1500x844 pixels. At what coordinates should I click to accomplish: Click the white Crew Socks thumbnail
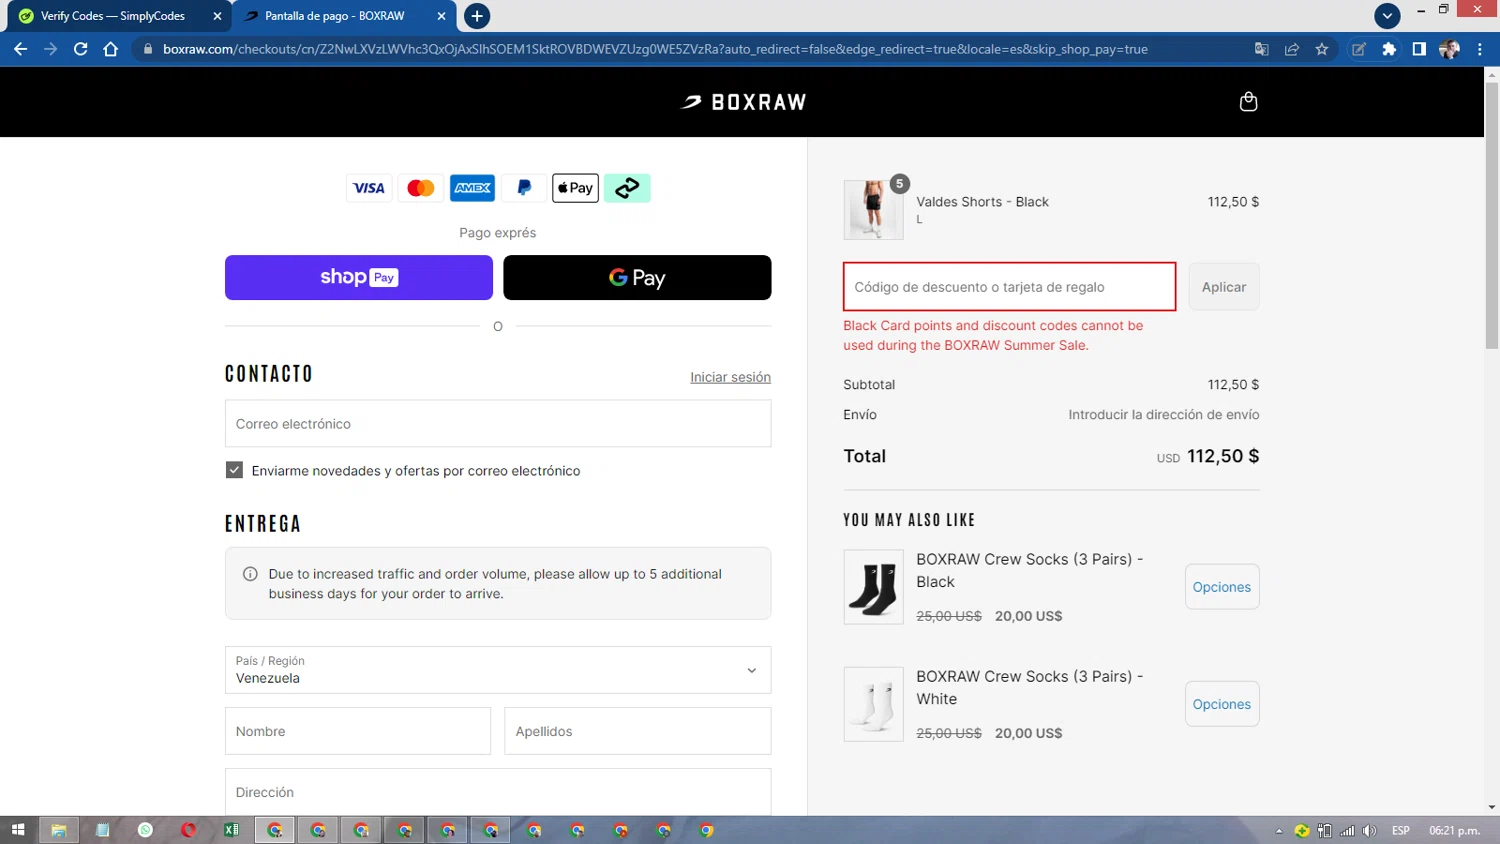[x=873, y=704]
